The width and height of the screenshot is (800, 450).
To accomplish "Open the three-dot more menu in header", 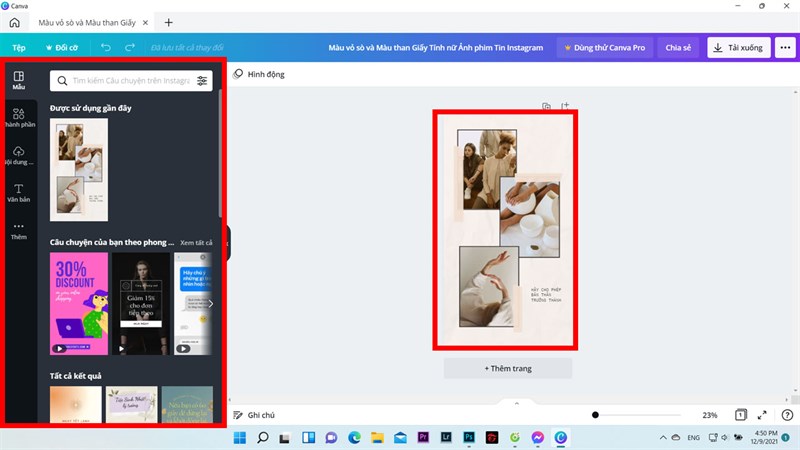I will (x=785, y=47).
